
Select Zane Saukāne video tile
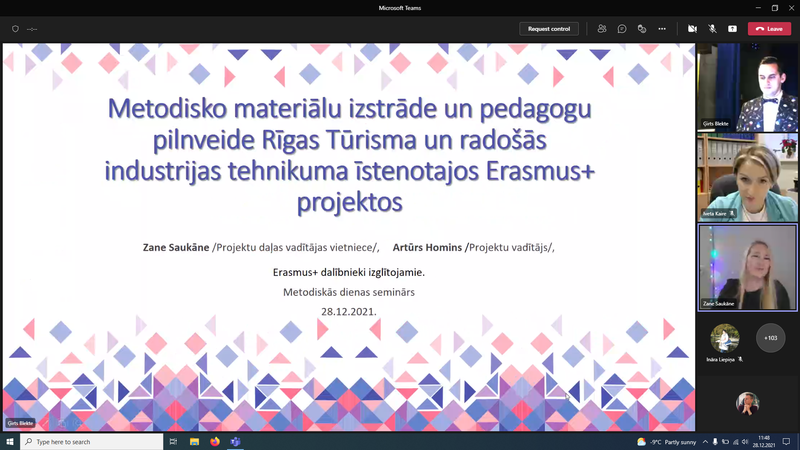tap(747, 268)
